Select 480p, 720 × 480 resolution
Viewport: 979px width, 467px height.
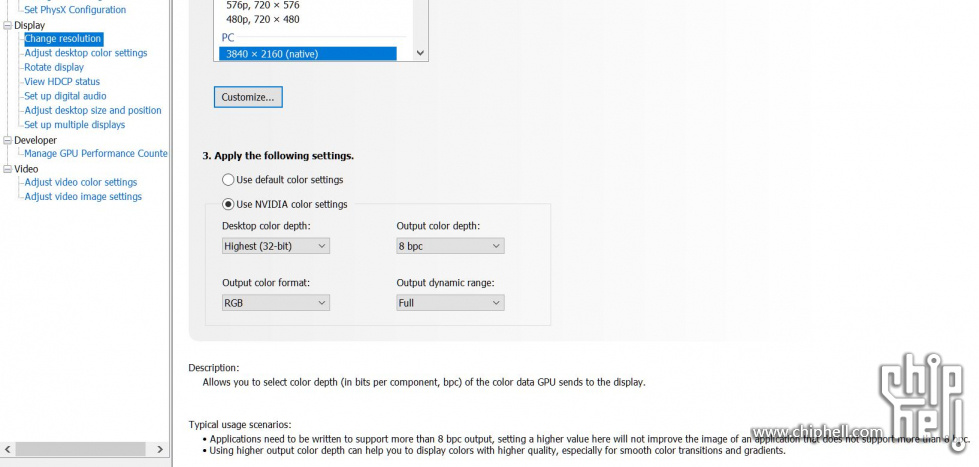tap(263, 19)
